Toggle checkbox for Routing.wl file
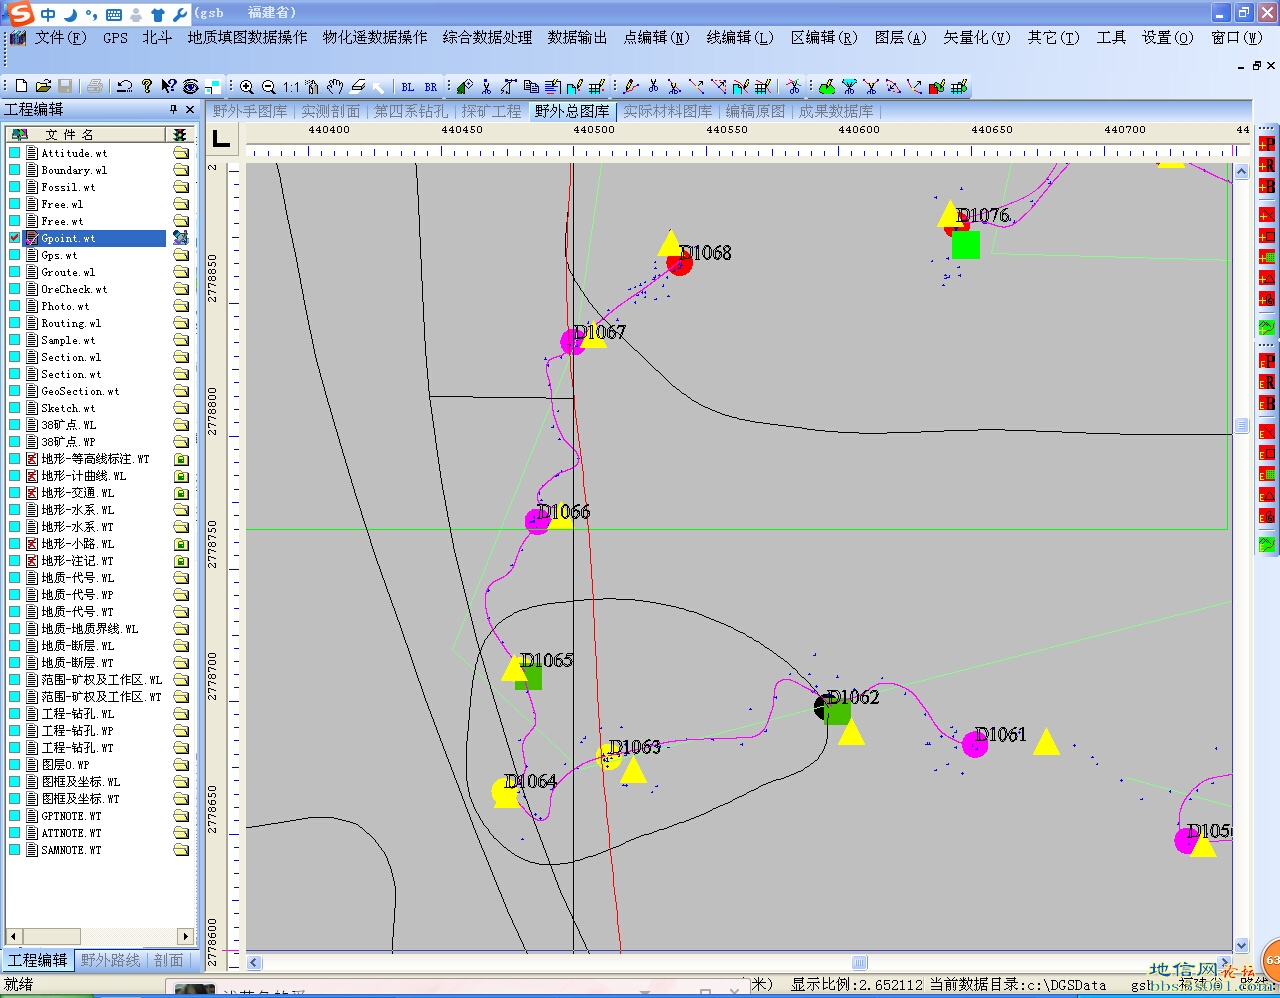1280x998 pixels. click(x=15, y=323)
